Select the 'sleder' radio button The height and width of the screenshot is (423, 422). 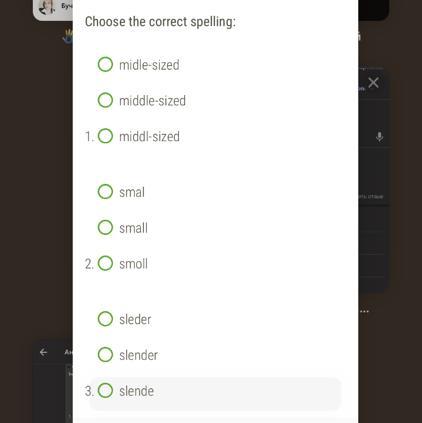105,319
